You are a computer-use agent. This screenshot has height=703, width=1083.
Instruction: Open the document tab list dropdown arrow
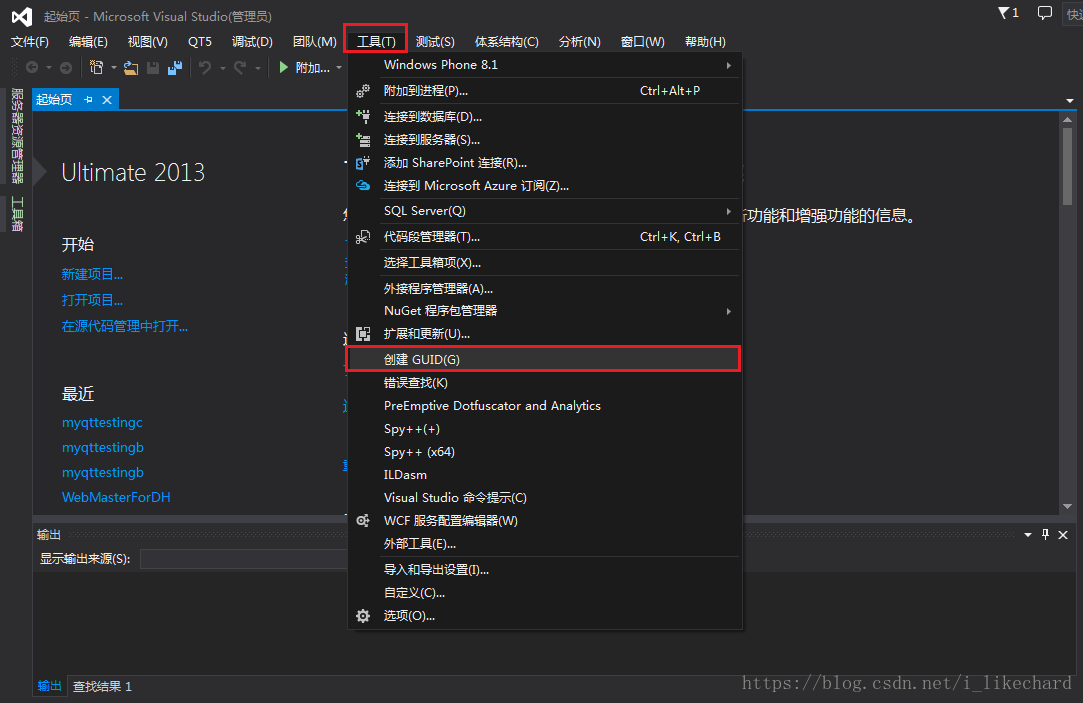click(x=1070, y=101)
